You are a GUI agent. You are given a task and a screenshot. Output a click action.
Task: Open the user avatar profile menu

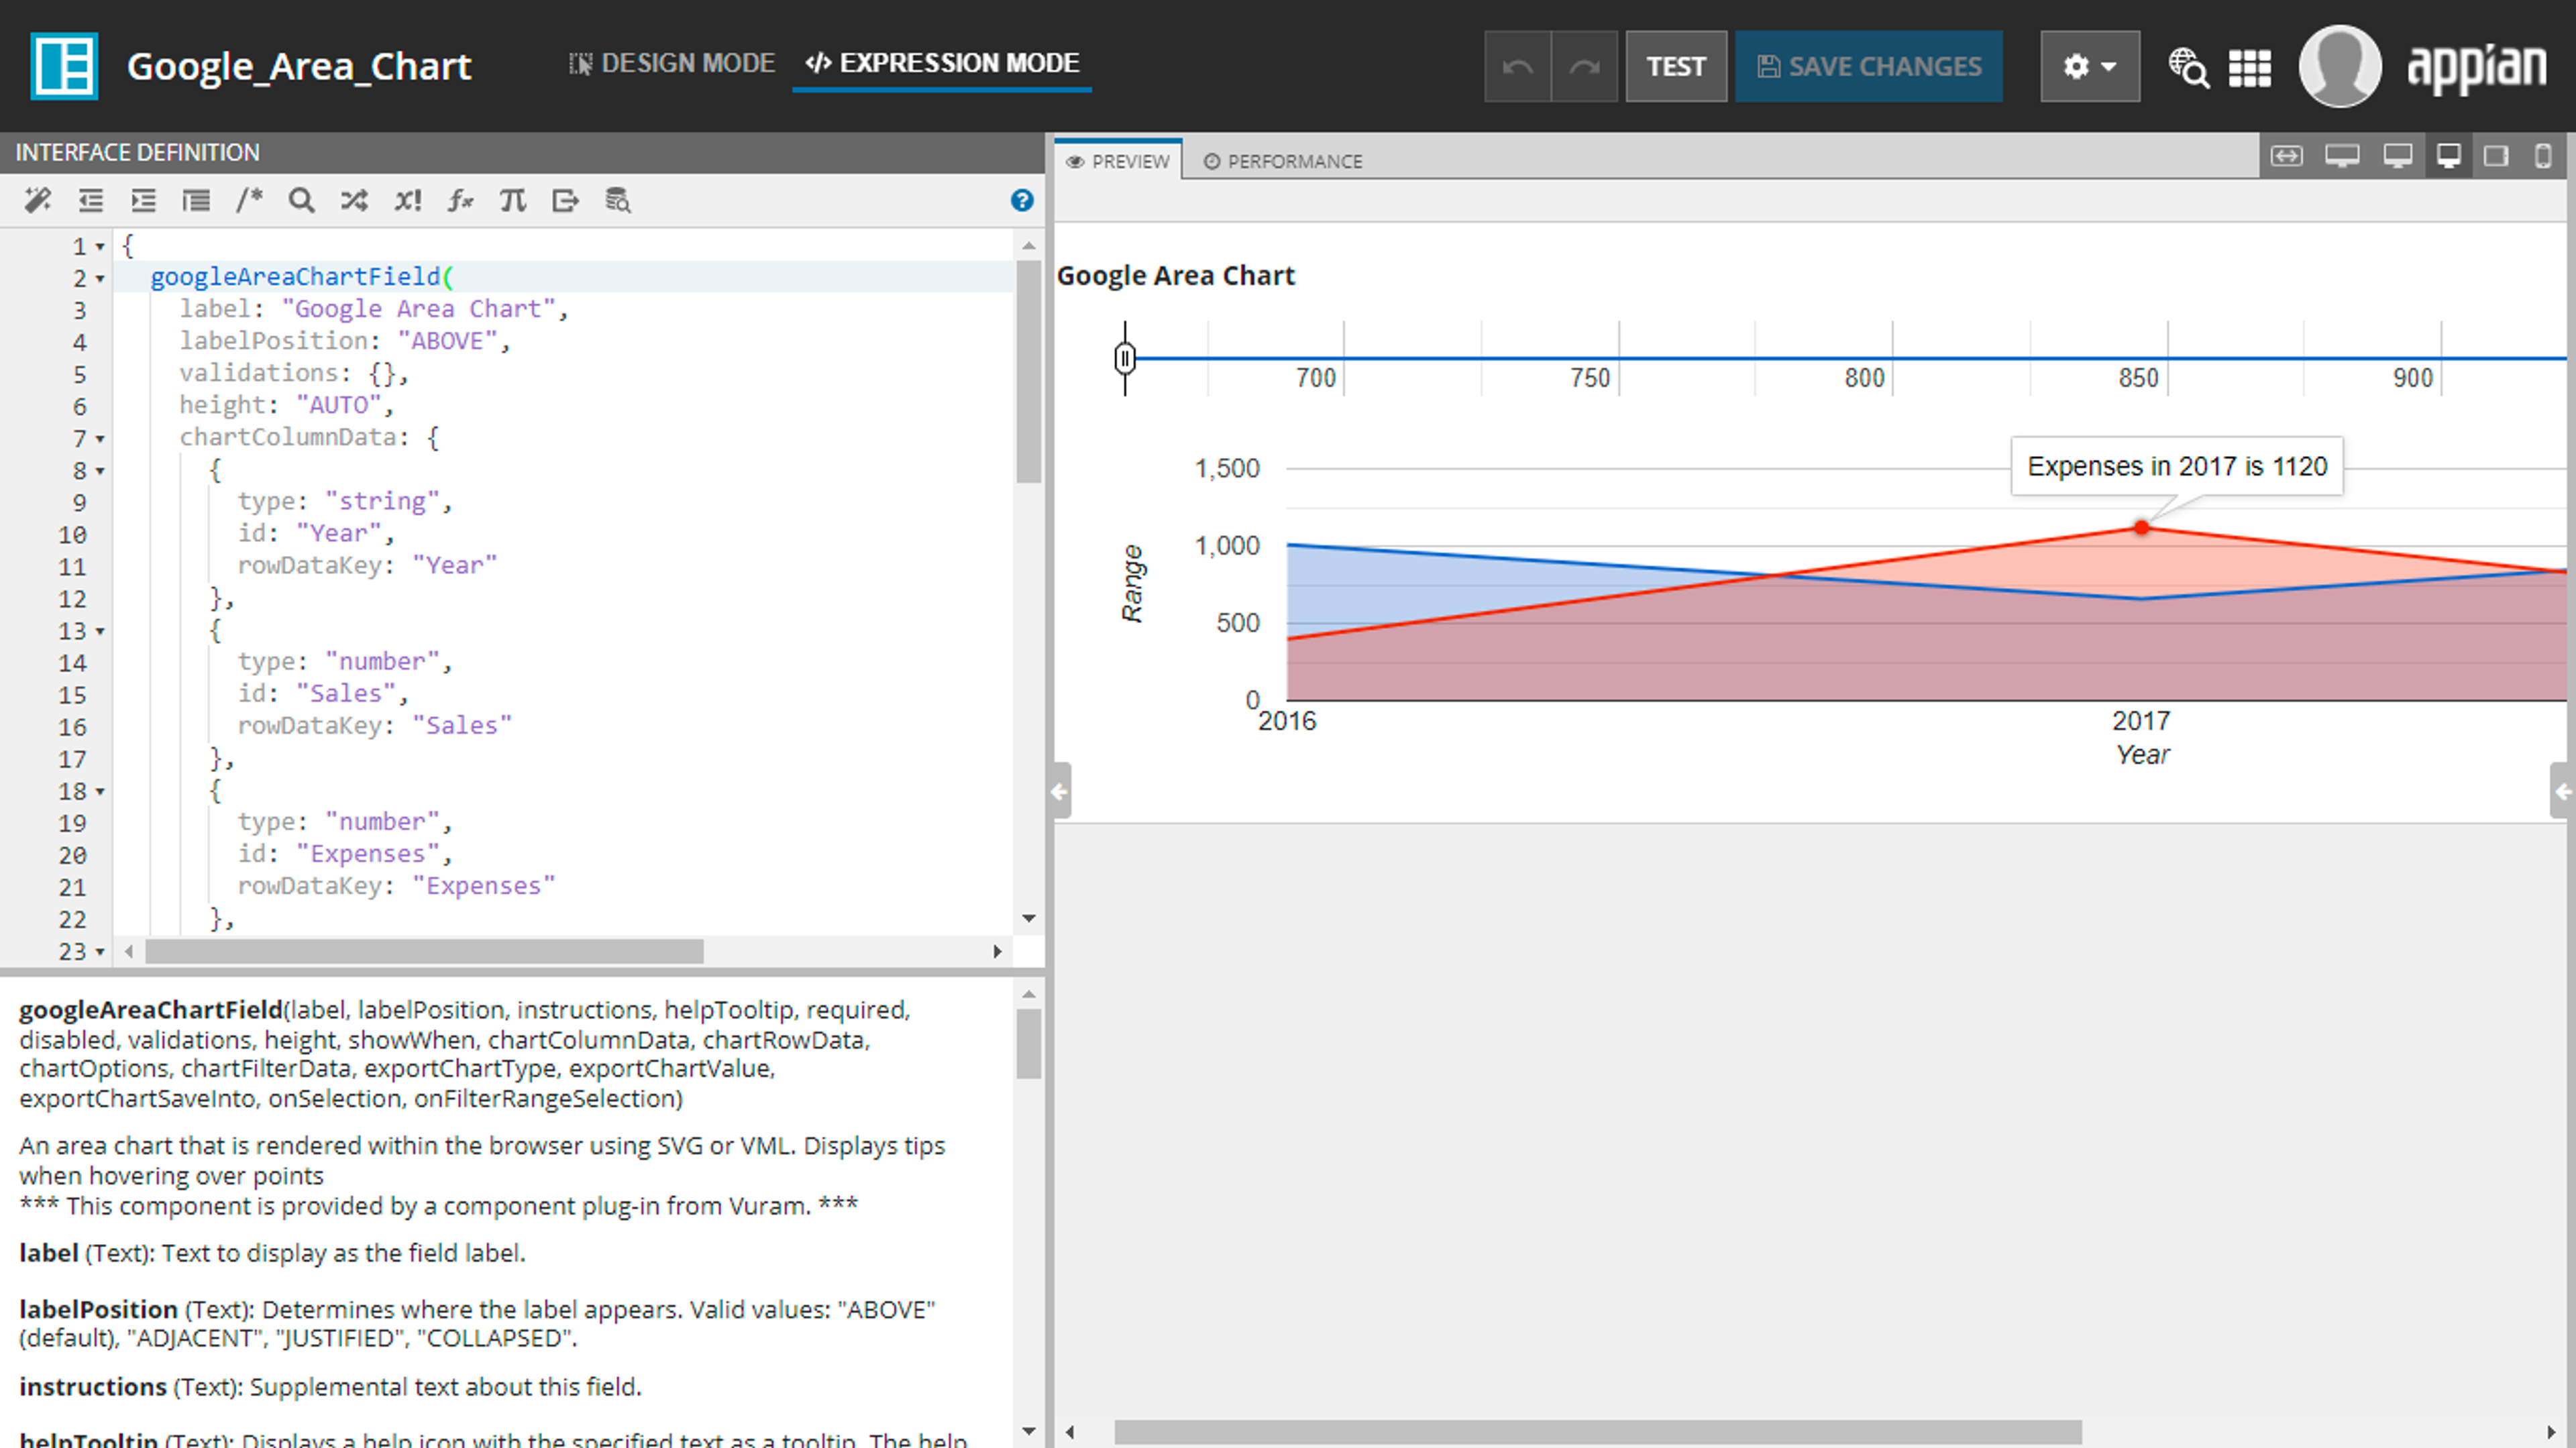click(x=2339, y=66)
